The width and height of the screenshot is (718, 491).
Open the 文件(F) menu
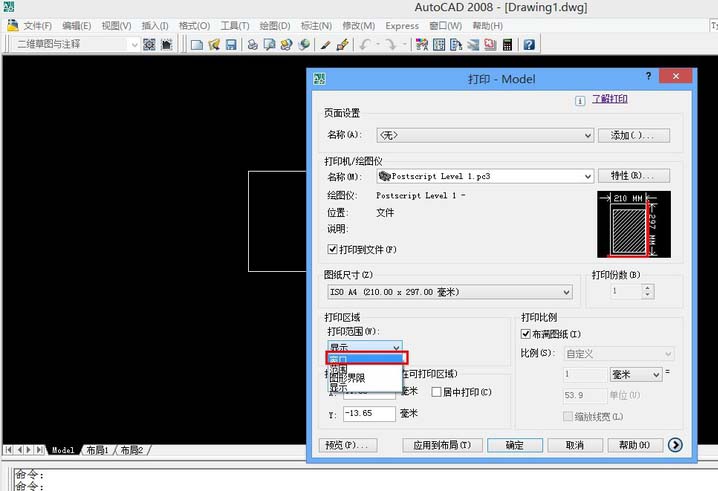pyautogui.click(x=38, y=26)
